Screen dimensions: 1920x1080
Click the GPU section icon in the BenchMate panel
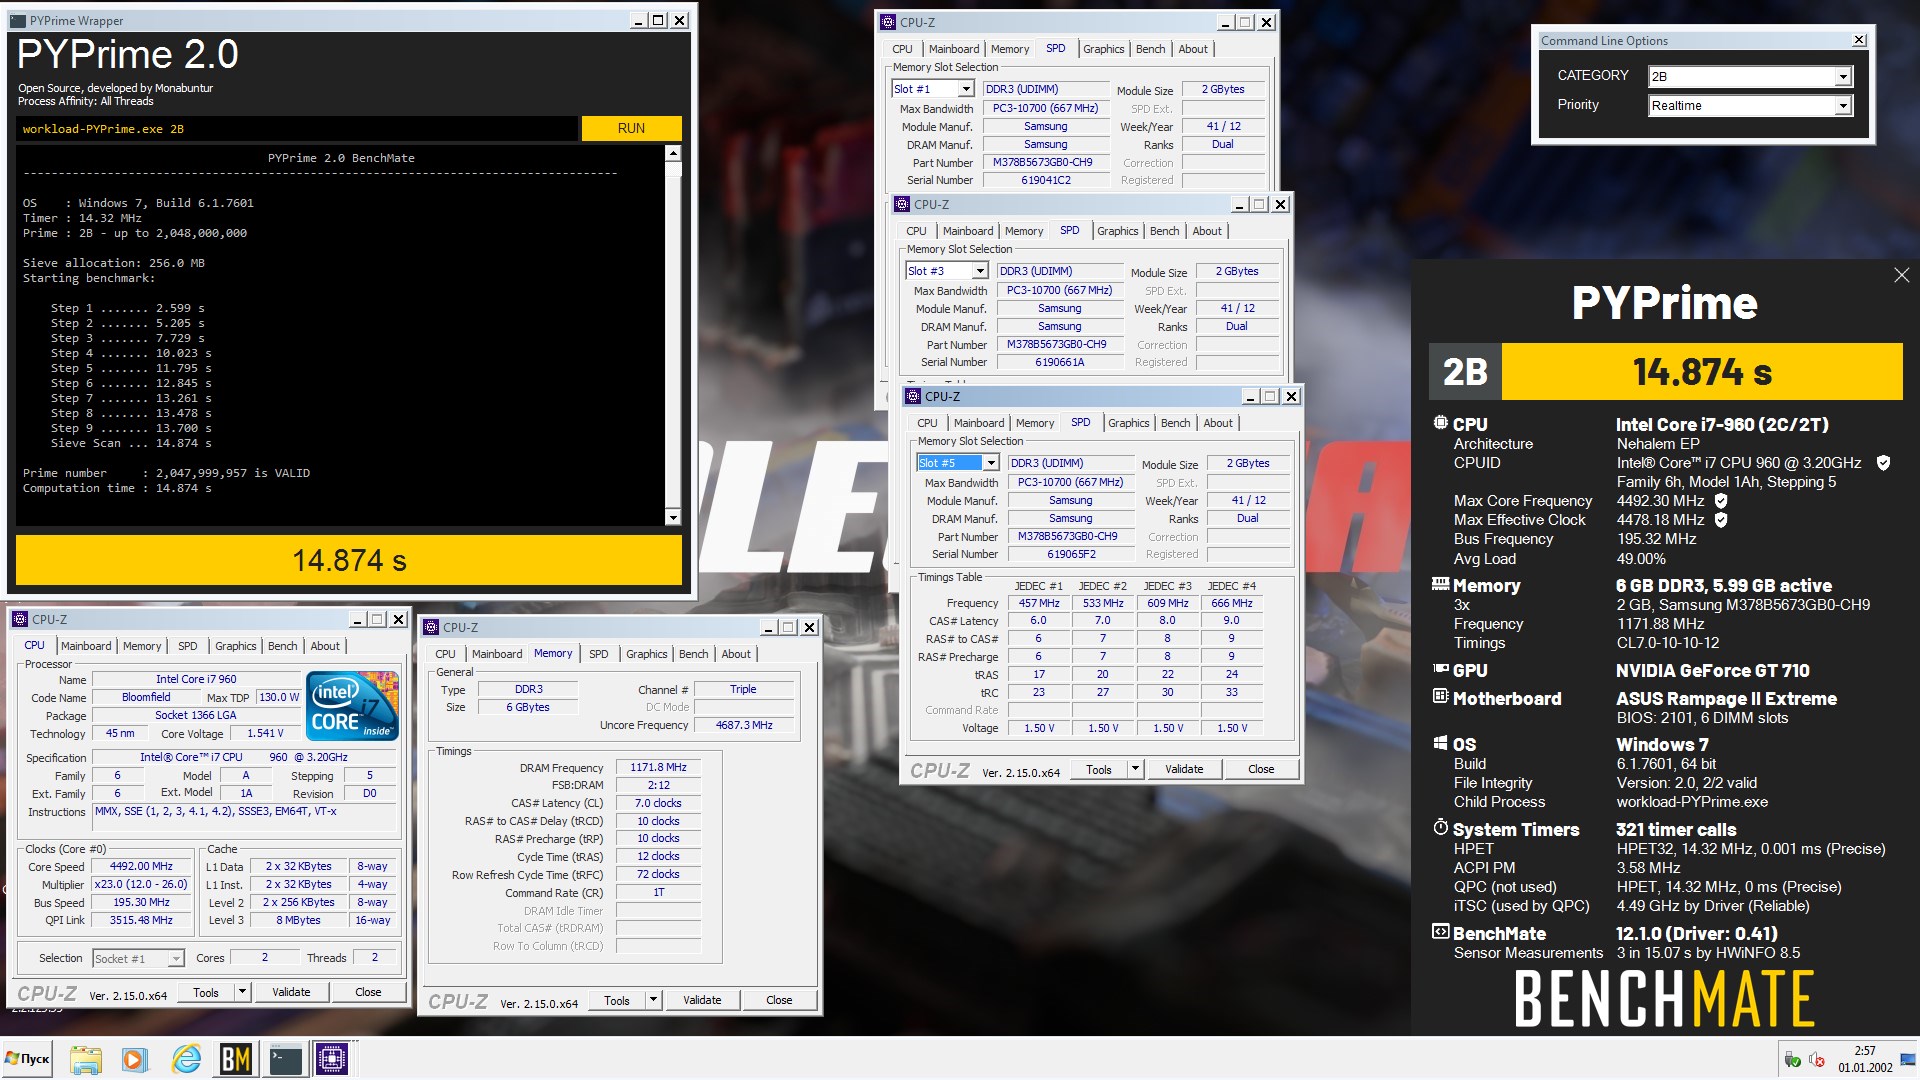click(x=1441, y=669)
